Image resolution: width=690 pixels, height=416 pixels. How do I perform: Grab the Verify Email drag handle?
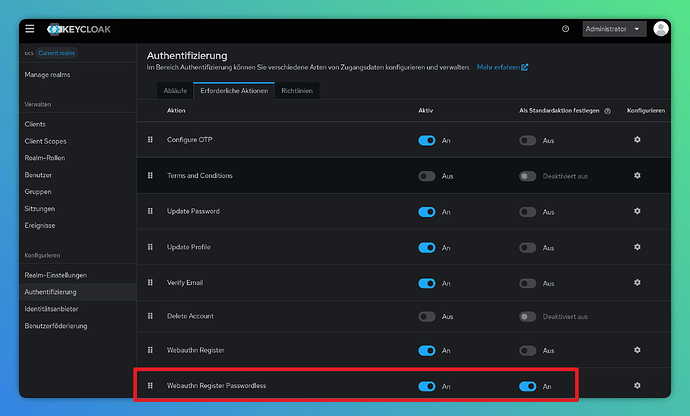tap(150, 282)
